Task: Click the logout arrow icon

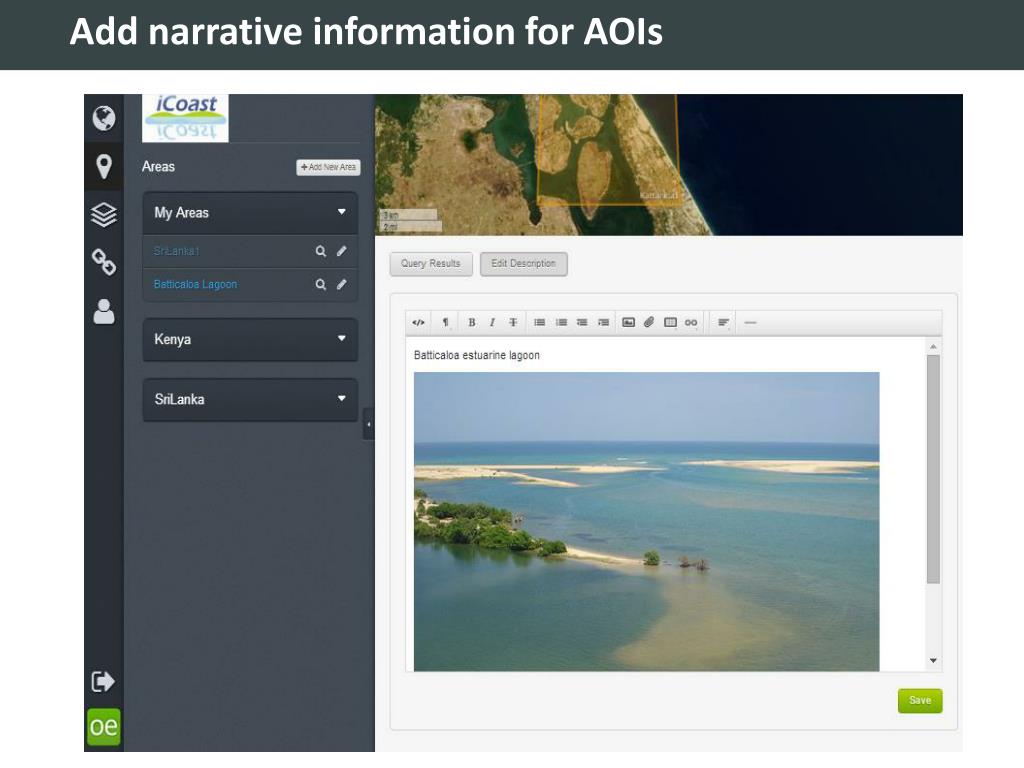Action: pyautogui.click(x=103, y=681)
